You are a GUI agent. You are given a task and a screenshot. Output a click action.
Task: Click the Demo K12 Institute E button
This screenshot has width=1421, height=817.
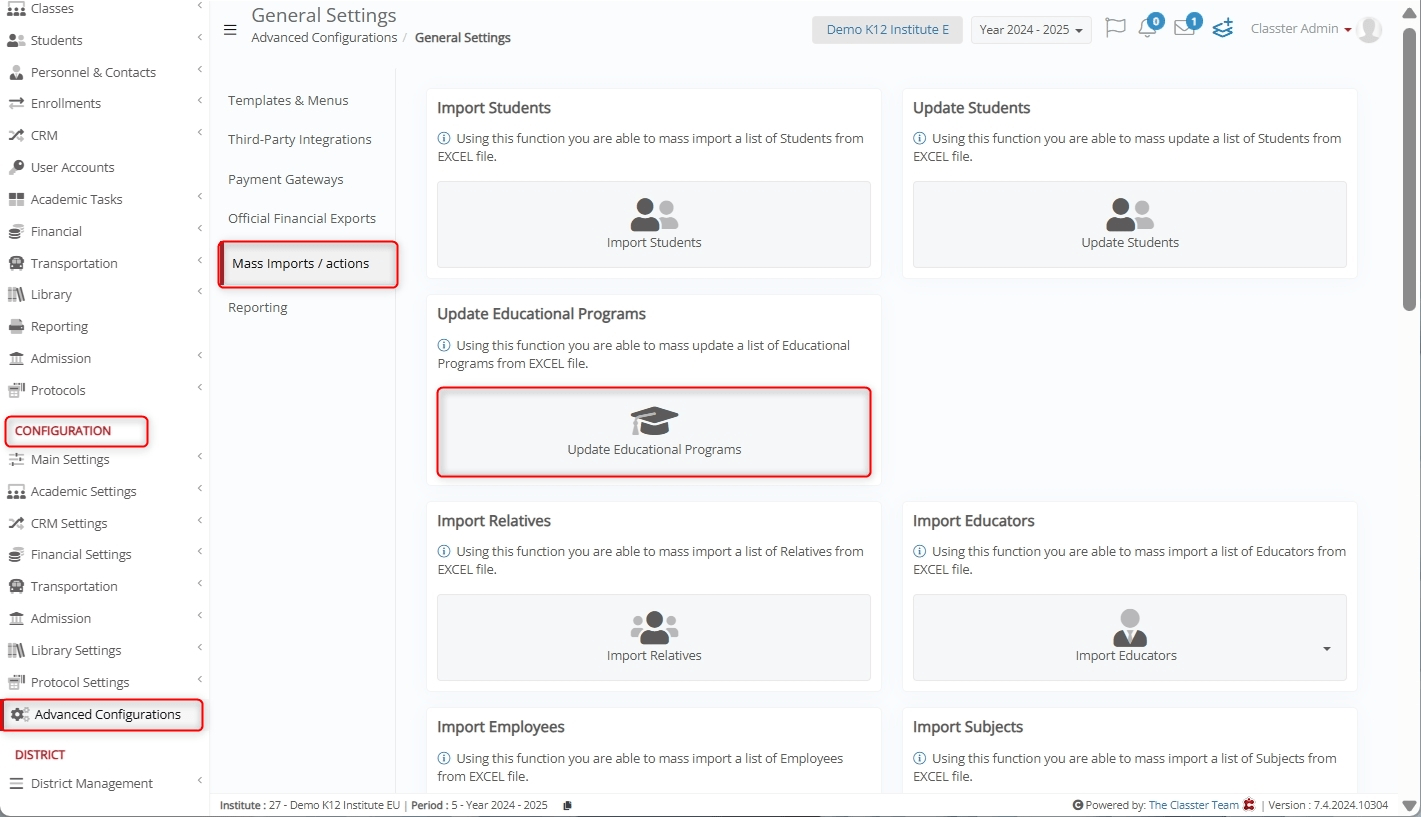tap(887, 30)
